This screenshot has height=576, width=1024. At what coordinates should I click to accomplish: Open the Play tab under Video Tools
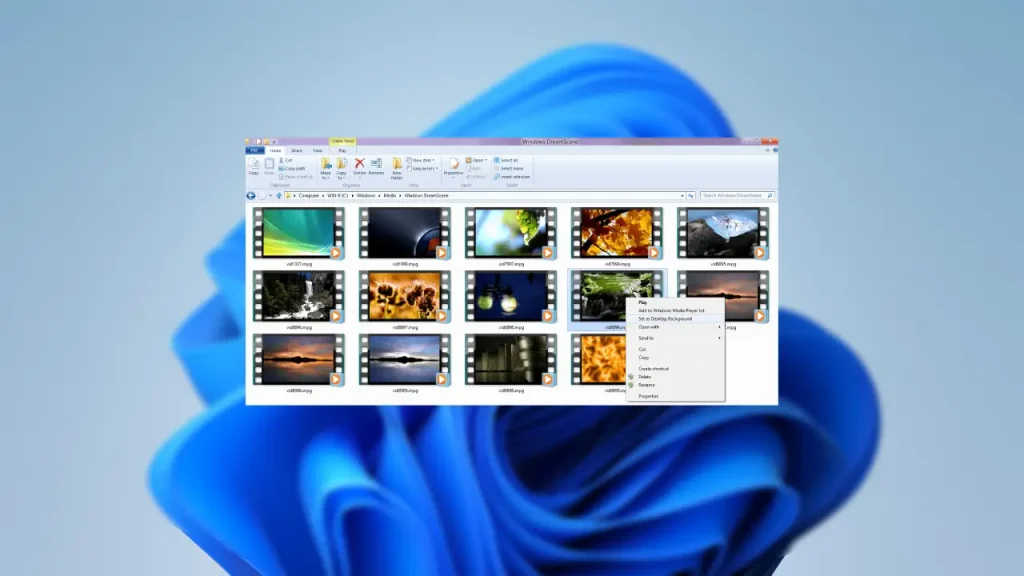342,151
